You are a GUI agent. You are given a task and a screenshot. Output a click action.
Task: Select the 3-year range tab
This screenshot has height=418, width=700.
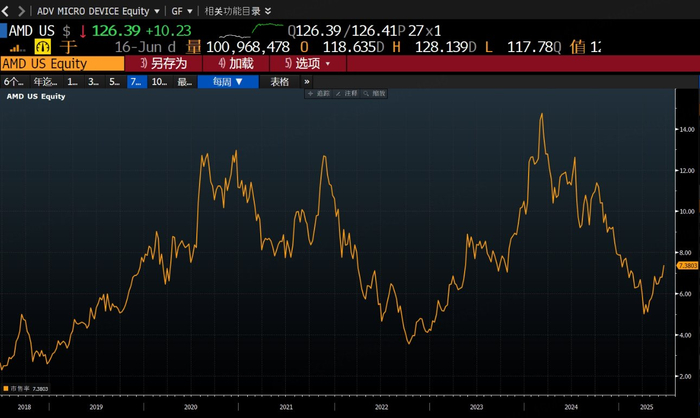(93, 82)
